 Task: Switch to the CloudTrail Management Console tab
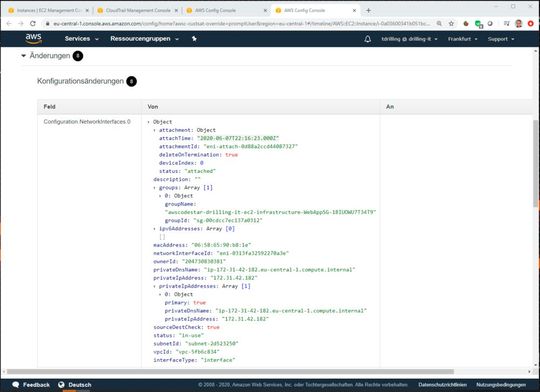tap(138, 10)
